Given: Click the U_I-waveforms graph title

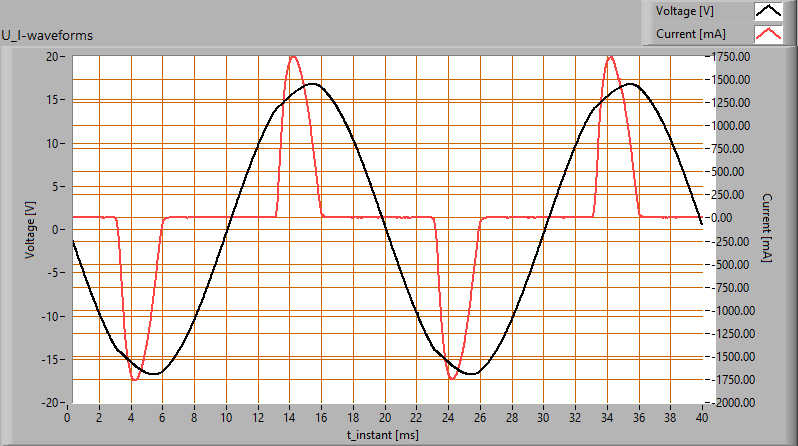Looking at the screenshot, I should pyautogui.click(x=48, y=35).
